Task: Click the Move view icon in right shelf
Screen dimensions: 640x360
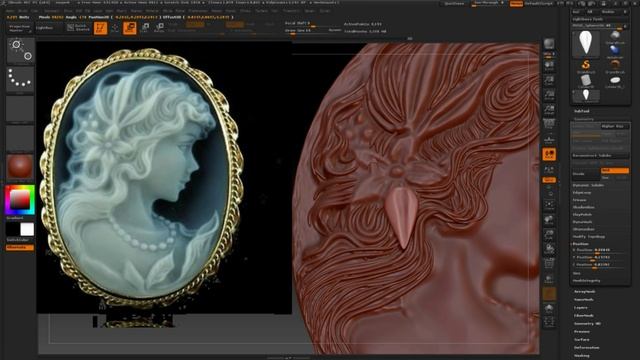Action: (x=549, y=220)
